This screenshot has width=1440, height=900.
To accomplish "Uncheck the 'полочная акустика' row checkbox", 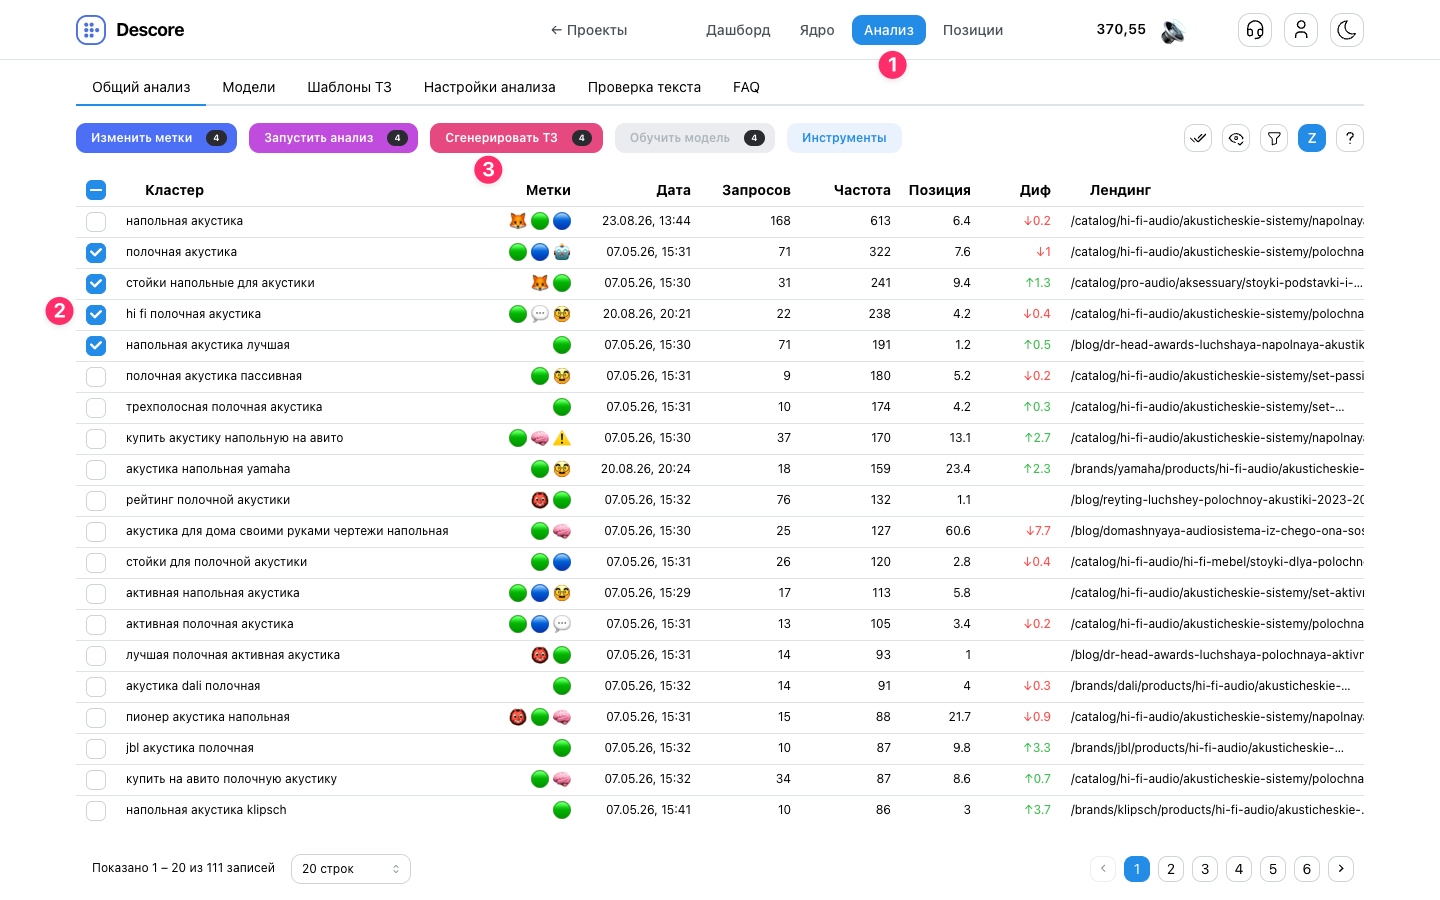I will pyautogui.click(x=96, y=252).
